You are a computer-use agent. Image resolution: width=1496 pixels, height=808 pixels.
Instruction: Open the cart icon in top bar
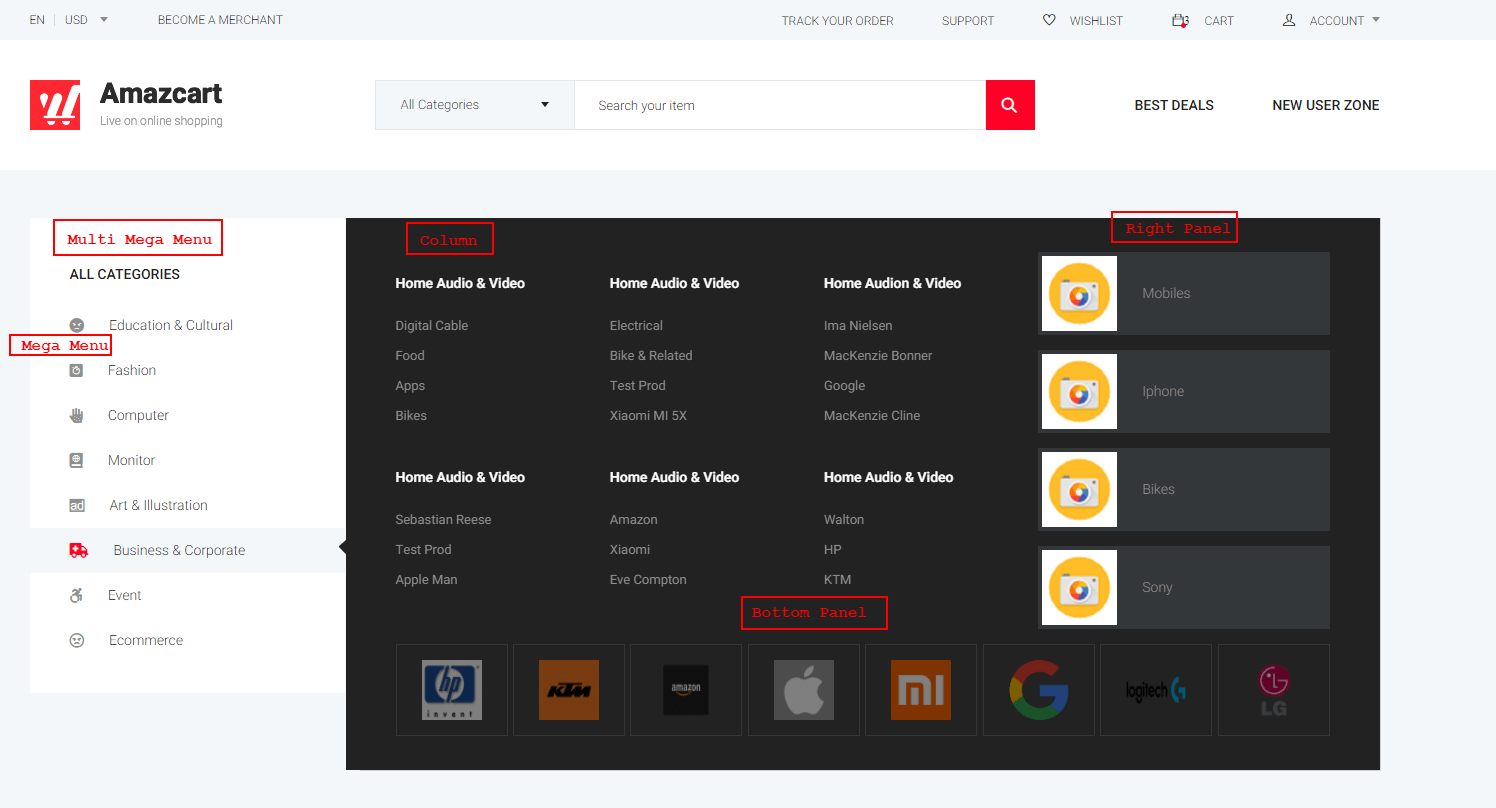pyautogui.click(x=1181, y=20)
